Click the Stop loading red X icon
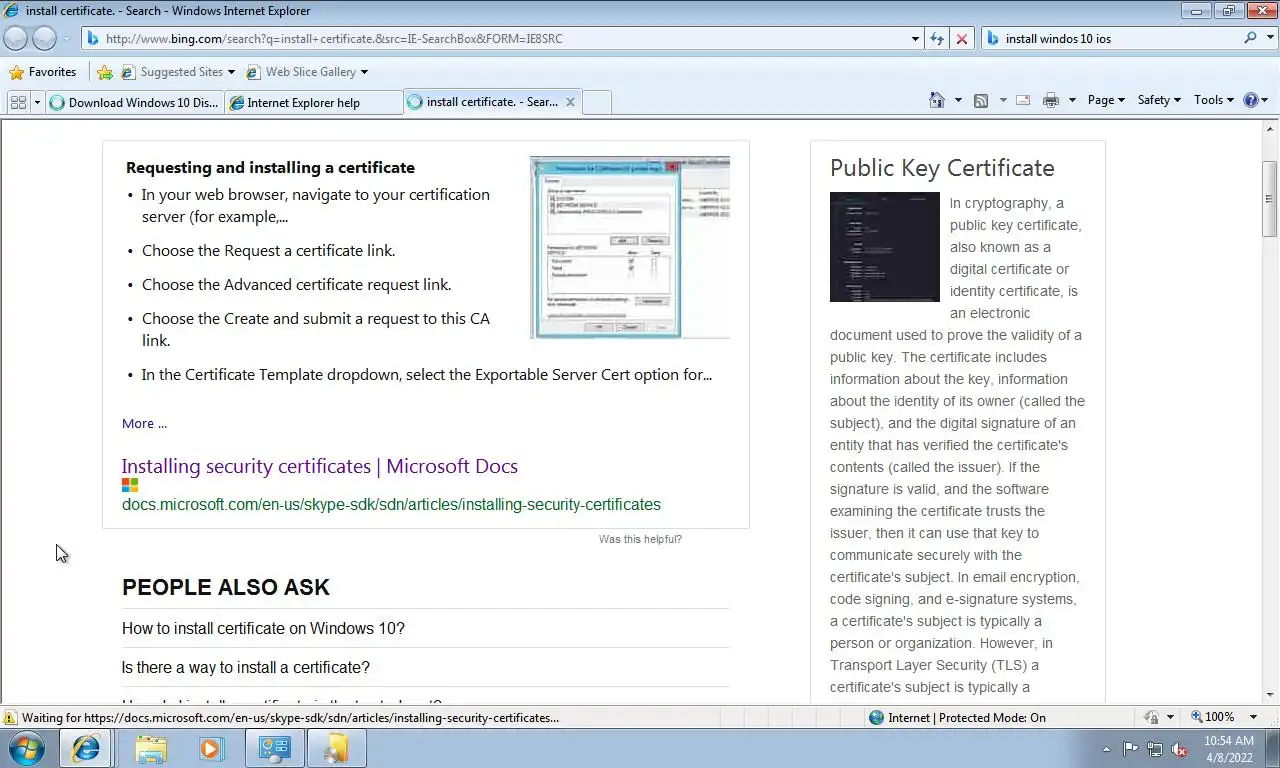 (x=962, y=39)
